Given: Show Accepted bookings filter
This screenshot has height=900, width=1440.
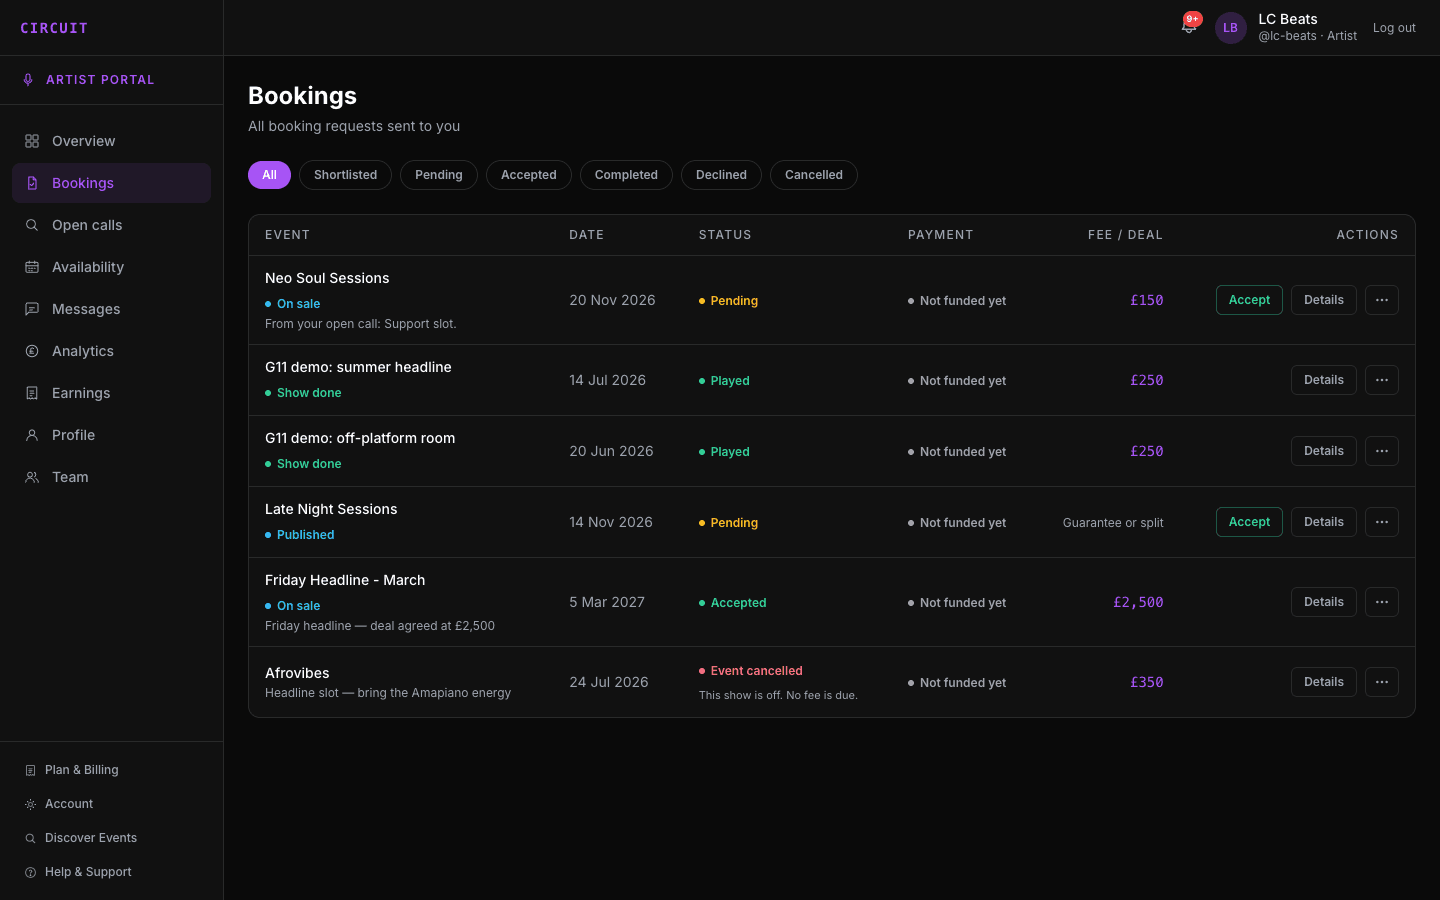Looking at the screenshot, I should (529, 175).
